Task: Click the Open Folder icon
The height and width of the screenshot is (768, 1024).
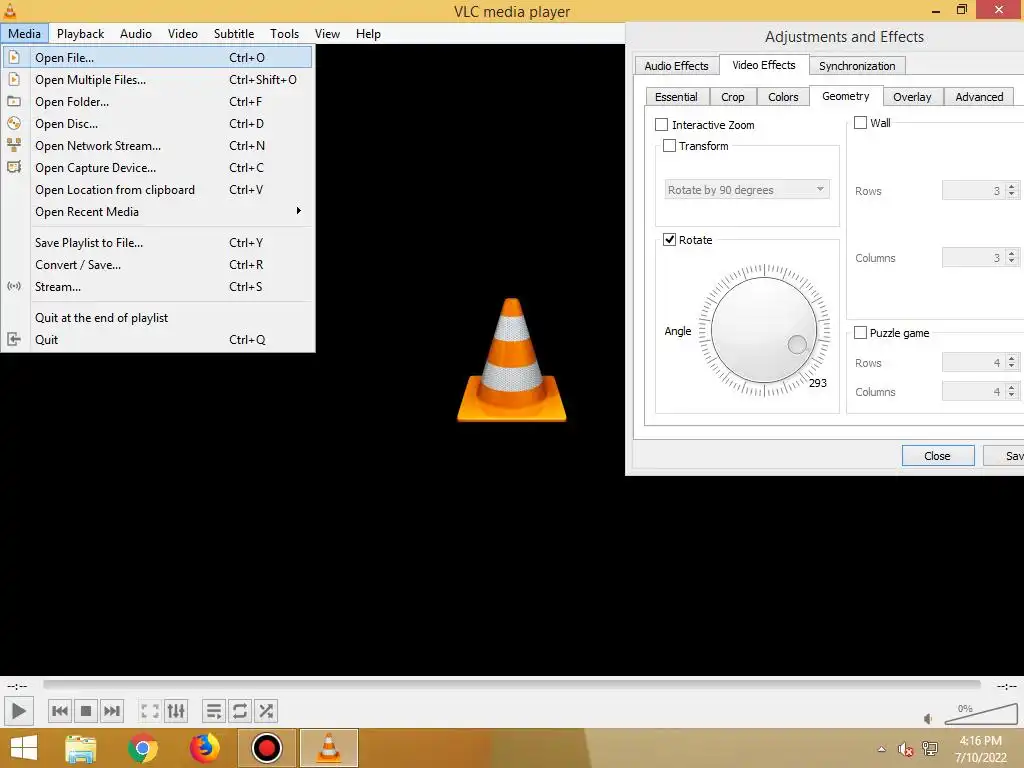Action: (x=14, y=101)
